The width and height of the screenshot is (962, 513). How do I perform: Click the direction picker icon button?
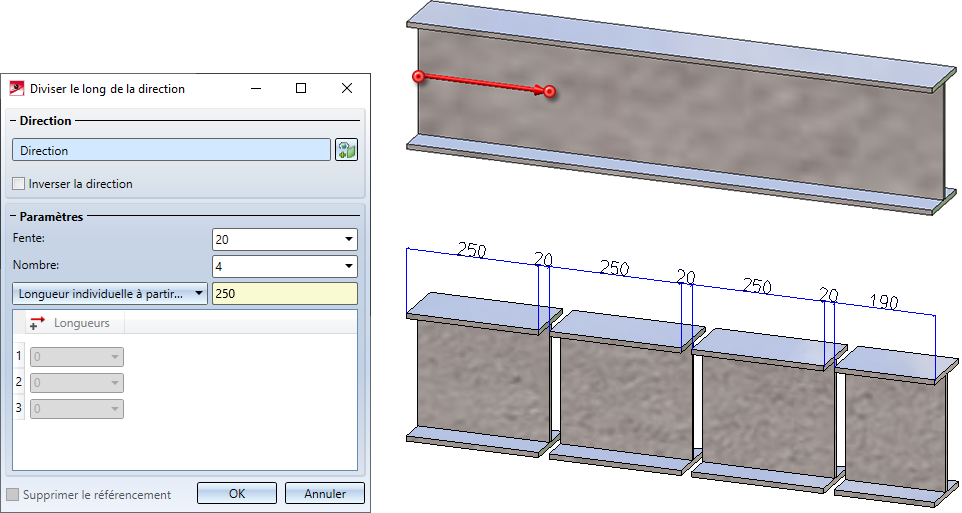pos(346,150)
